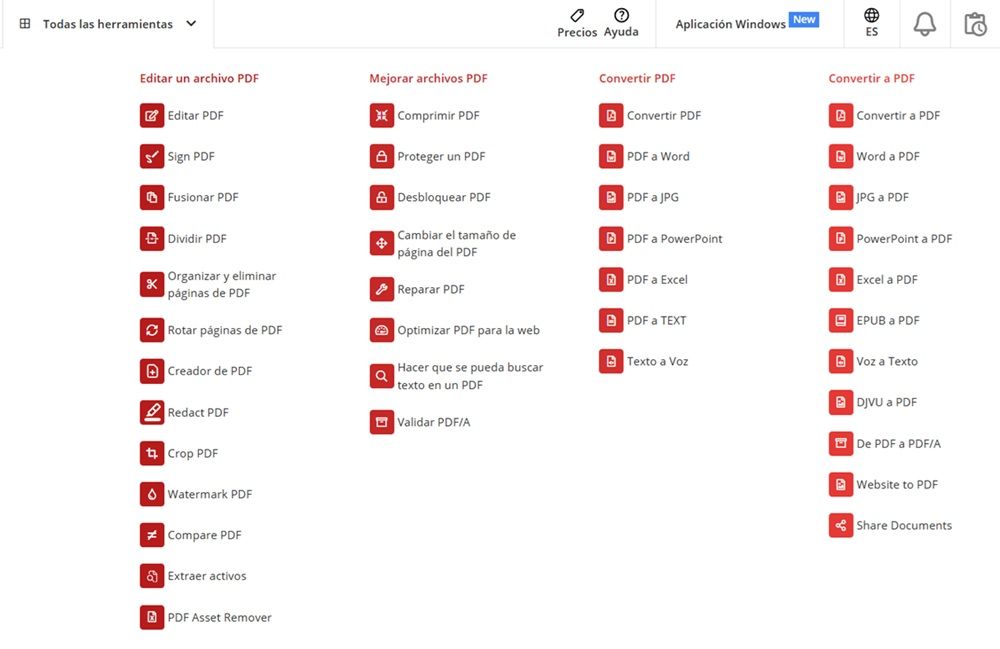Select the JPG a PDF tool icon
Image resolution: width=1000 pixels, height=649 pixels.
[840, 197]
